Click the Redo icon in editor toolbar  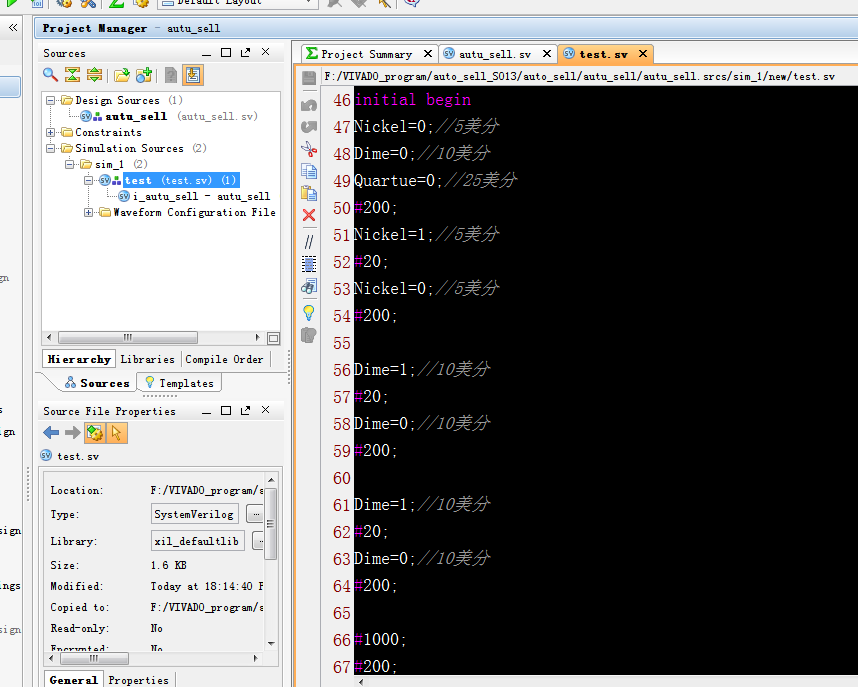pos(309,126)
